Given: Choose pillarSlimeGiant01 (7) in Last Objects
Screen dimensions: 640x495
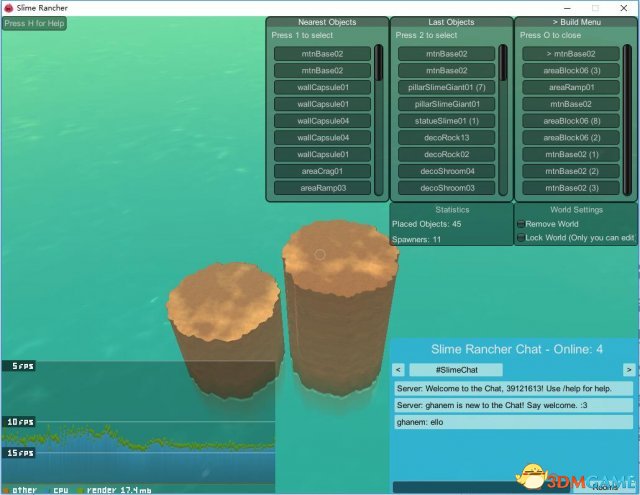Looking at the screenshot, I should [446, 87].
